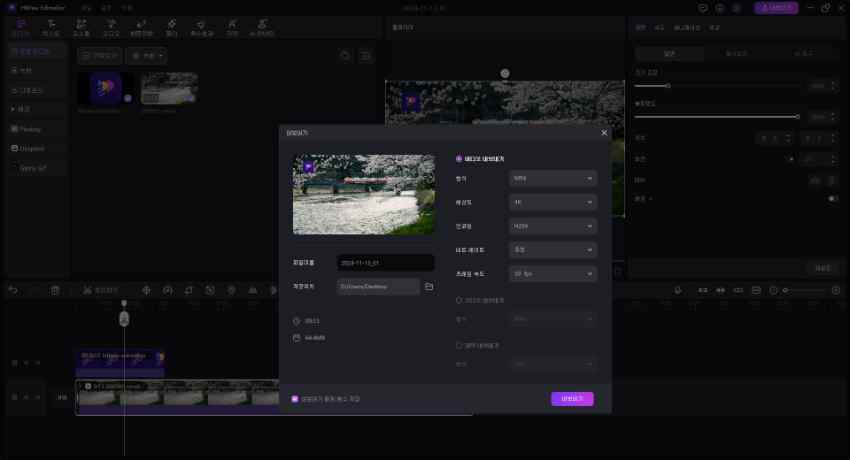Click the folder browse icon beside save path
The image size is (850, 460).
coord(429,287)
